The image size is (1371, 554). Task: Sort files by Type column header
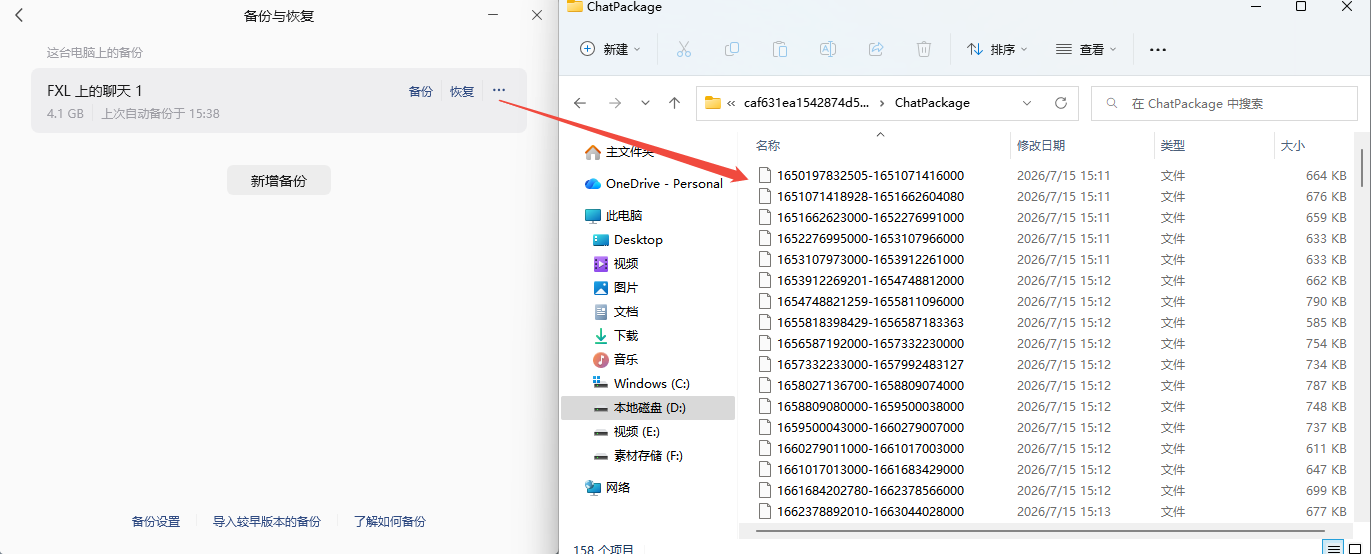click(1173, 146)
